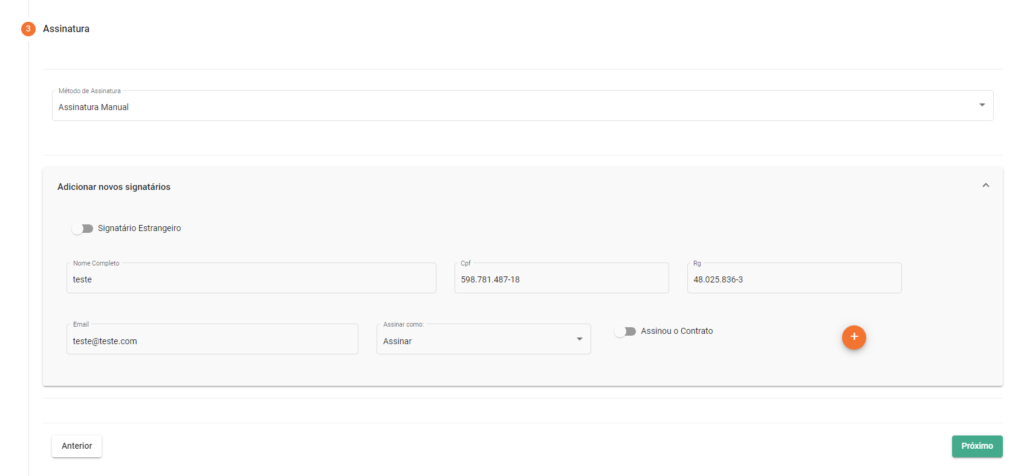Proceed with the green Próximo button
This screenshot has height=476, width=1024.
[976, 446]
